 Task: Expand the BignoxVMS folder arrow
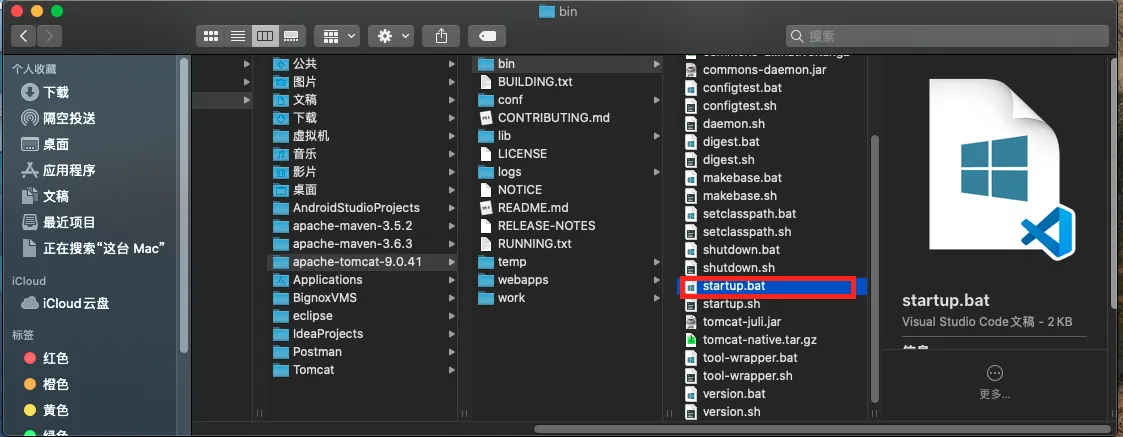[x=452, y=298]
